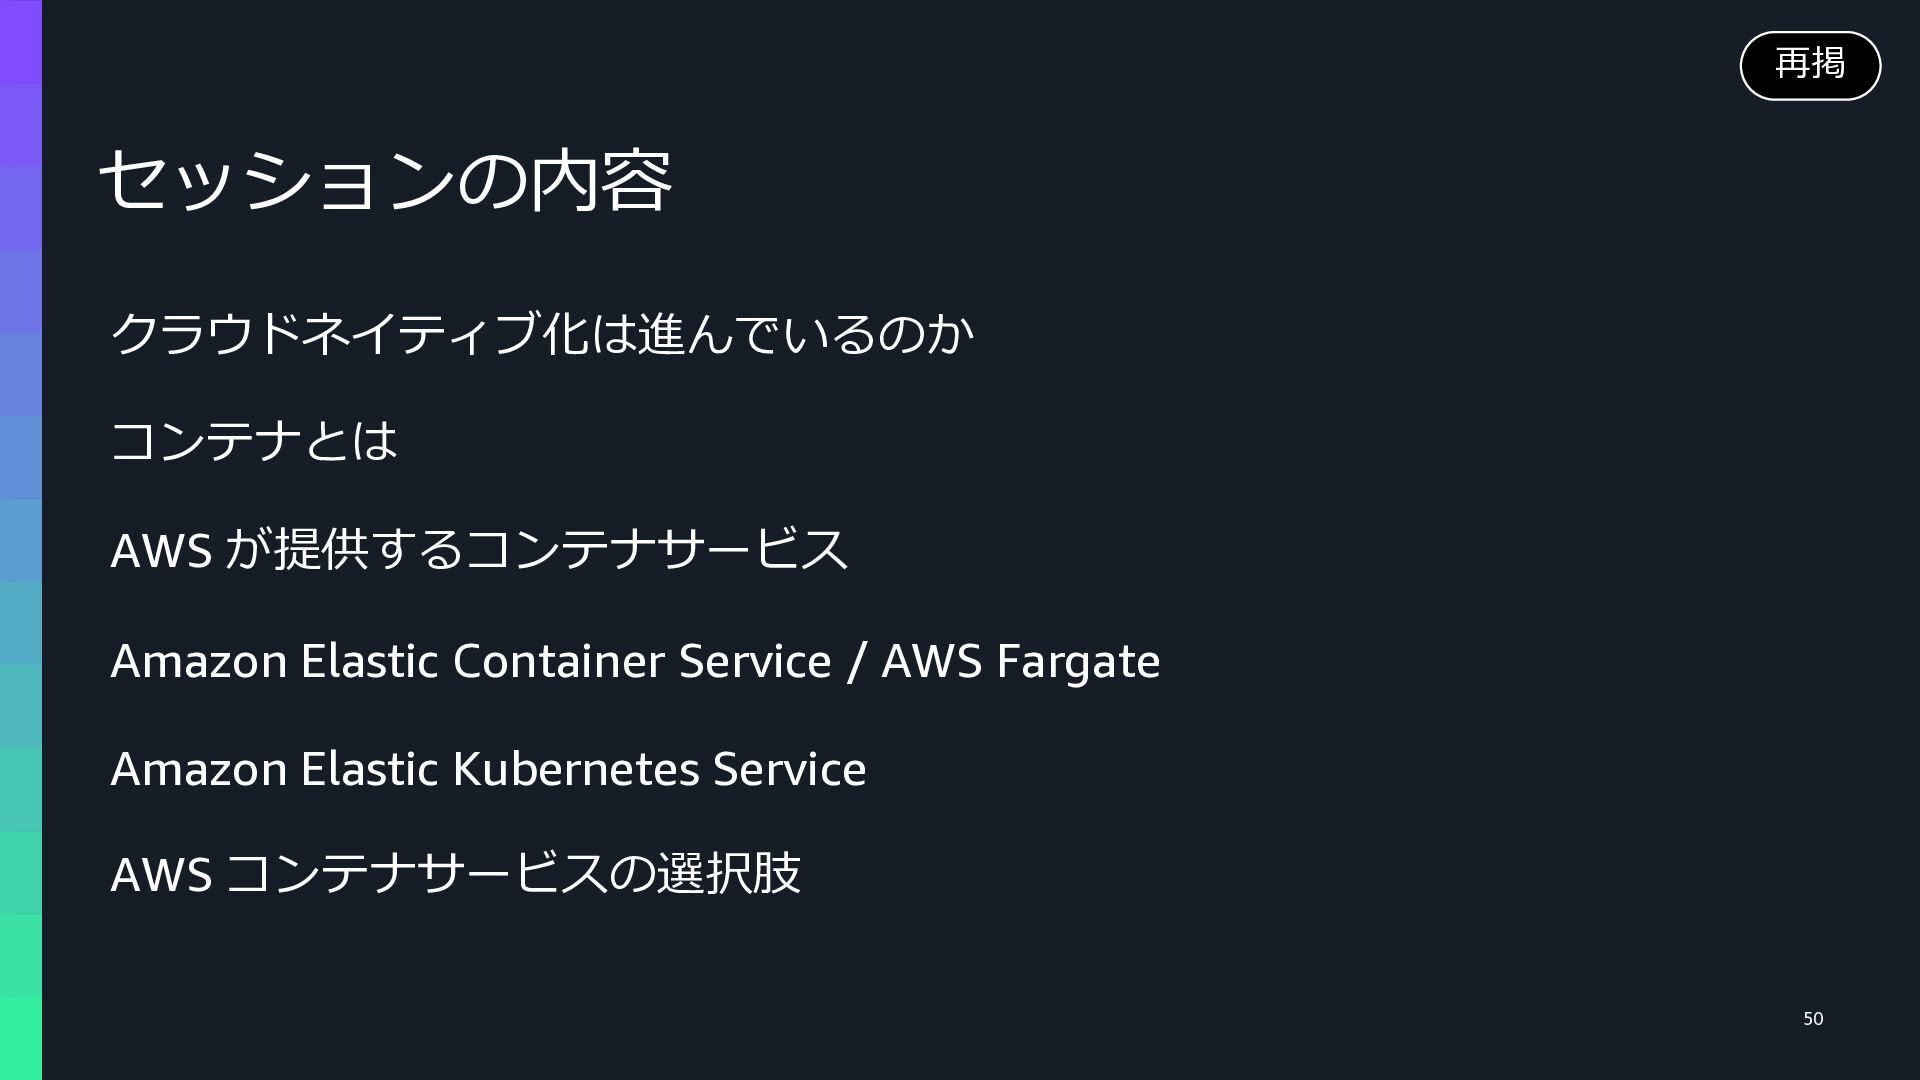The width and height of the screenshot is (1920, 1080).
Task: Click the 再掲 badge in the corner
Action: click(x=1810, y=65)
